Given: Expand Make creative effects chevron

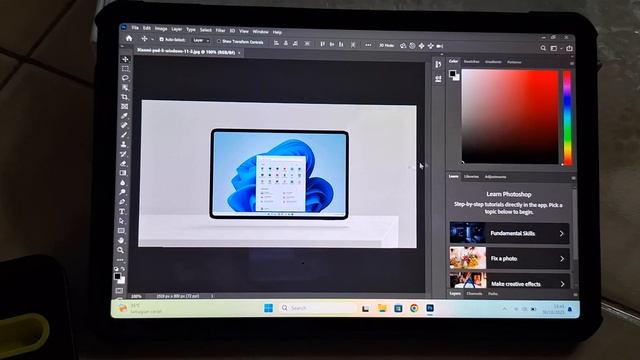Looking at the screenshot, I should pos(562,284).
